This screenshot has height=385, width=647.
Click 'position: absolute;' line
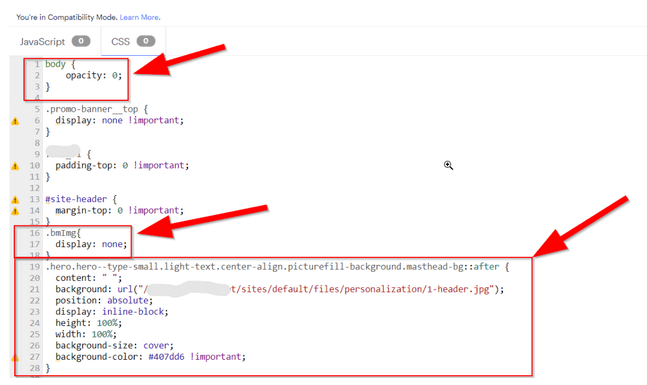(x=104, y=300)
